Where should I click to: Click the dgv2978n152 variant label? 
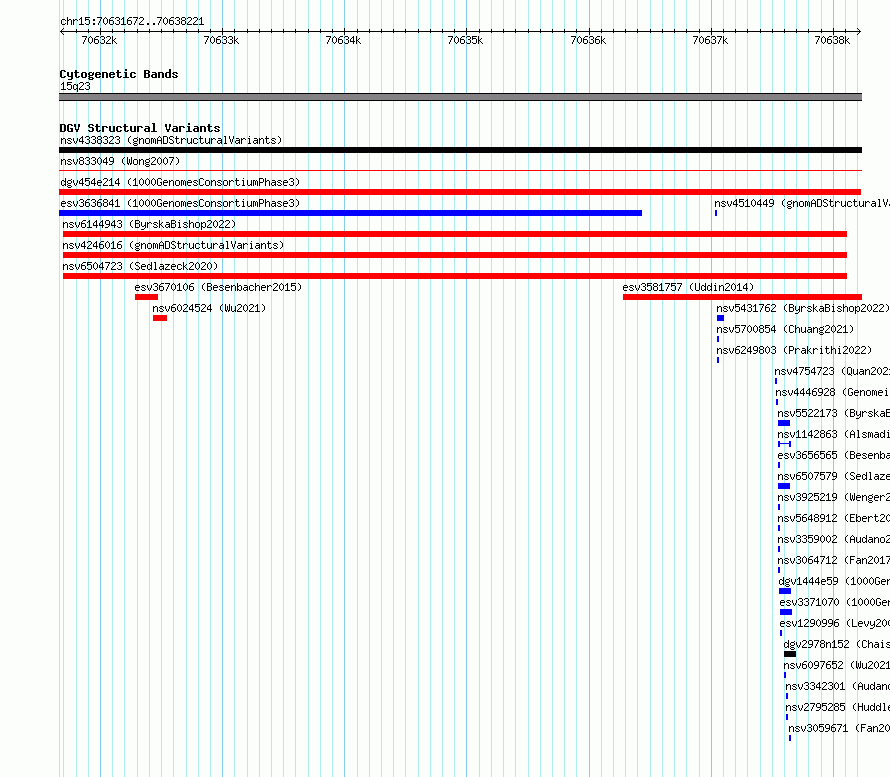pyautogui.click(x=837, y=644)
